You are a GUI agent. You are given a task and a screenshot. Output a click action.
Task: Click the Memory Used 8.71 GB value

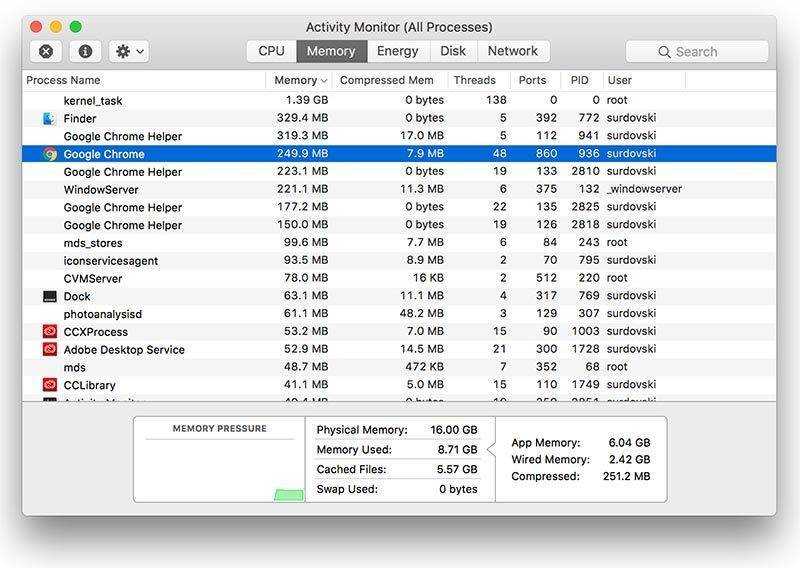(457, 450)
